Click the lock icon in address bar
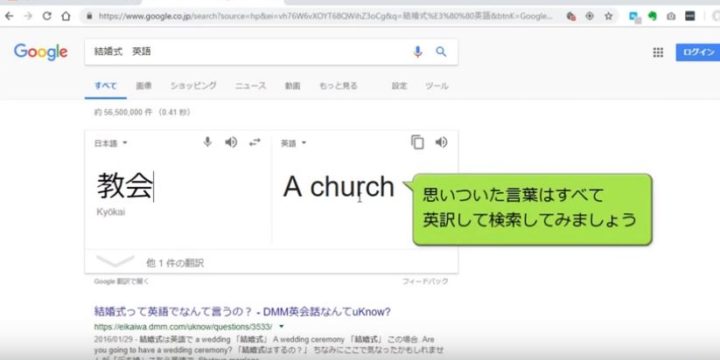720x360 pixels. click(90, 17)
